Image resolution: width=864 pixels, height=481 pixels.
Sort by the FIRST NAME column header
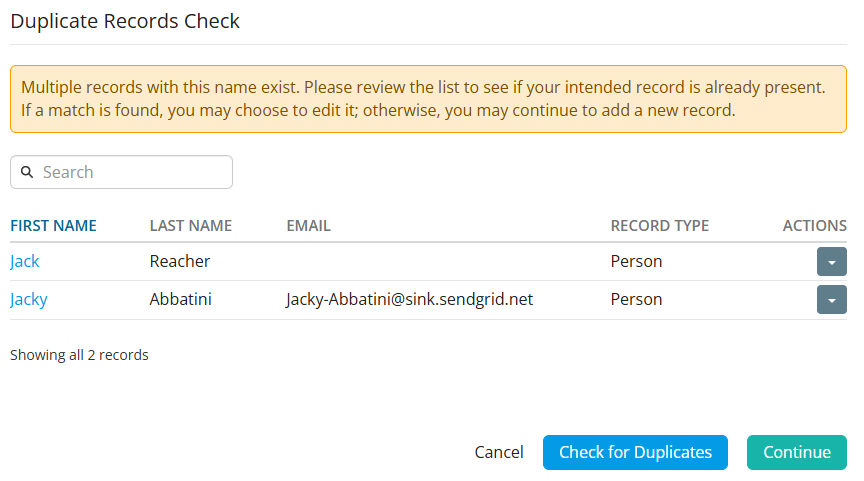click(x=53, y=225)
